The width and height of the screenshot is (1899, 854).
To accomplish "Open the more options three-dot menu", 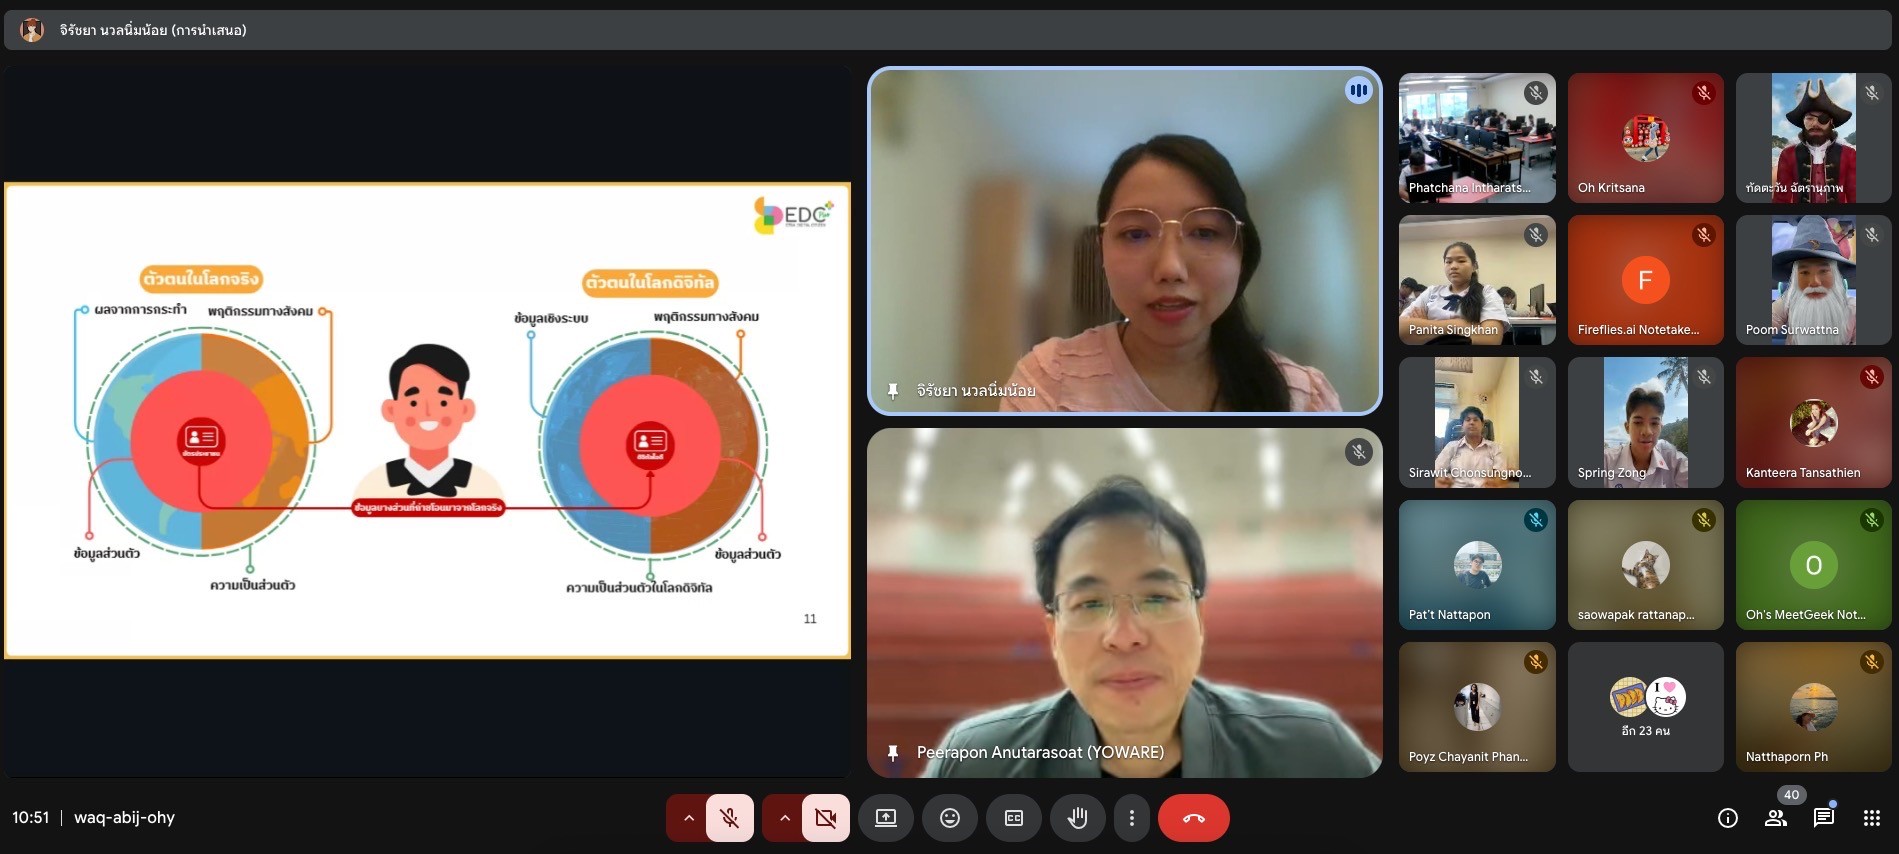I will tap(1131, 818).
